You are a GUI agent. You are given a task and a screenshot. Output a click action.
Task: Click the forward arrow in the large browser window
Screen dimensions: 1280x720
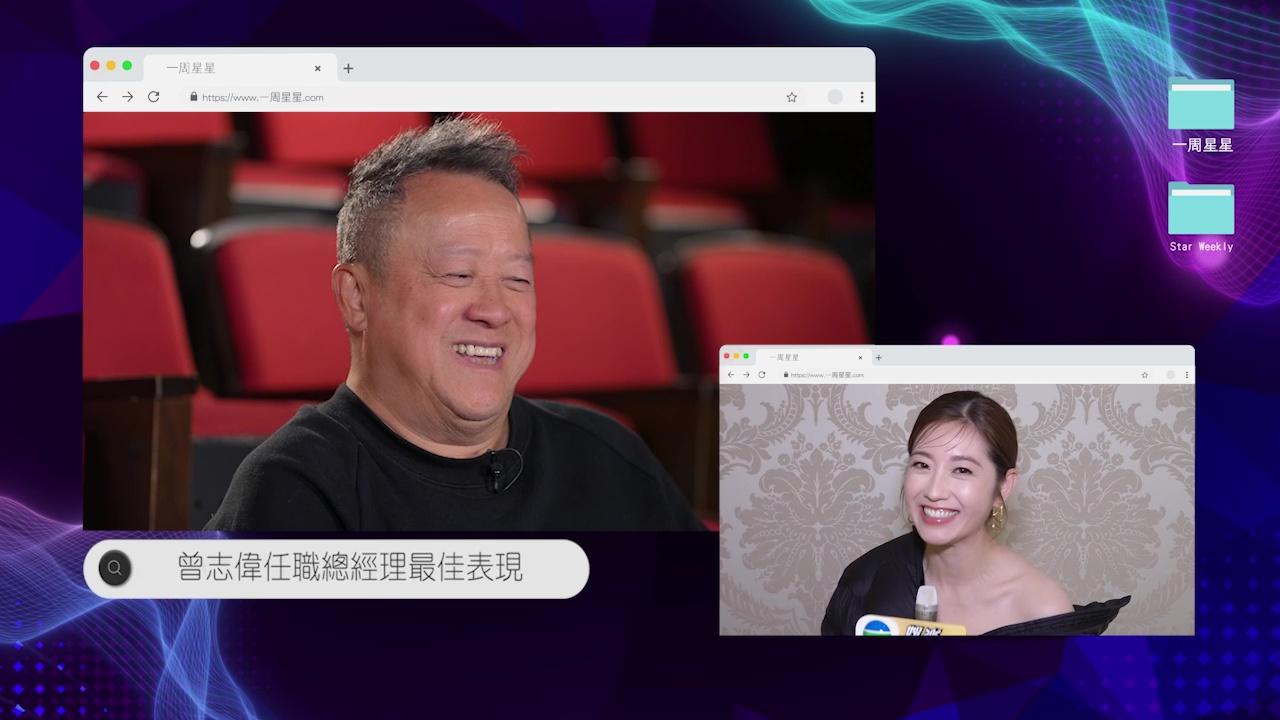coord(127,97)
